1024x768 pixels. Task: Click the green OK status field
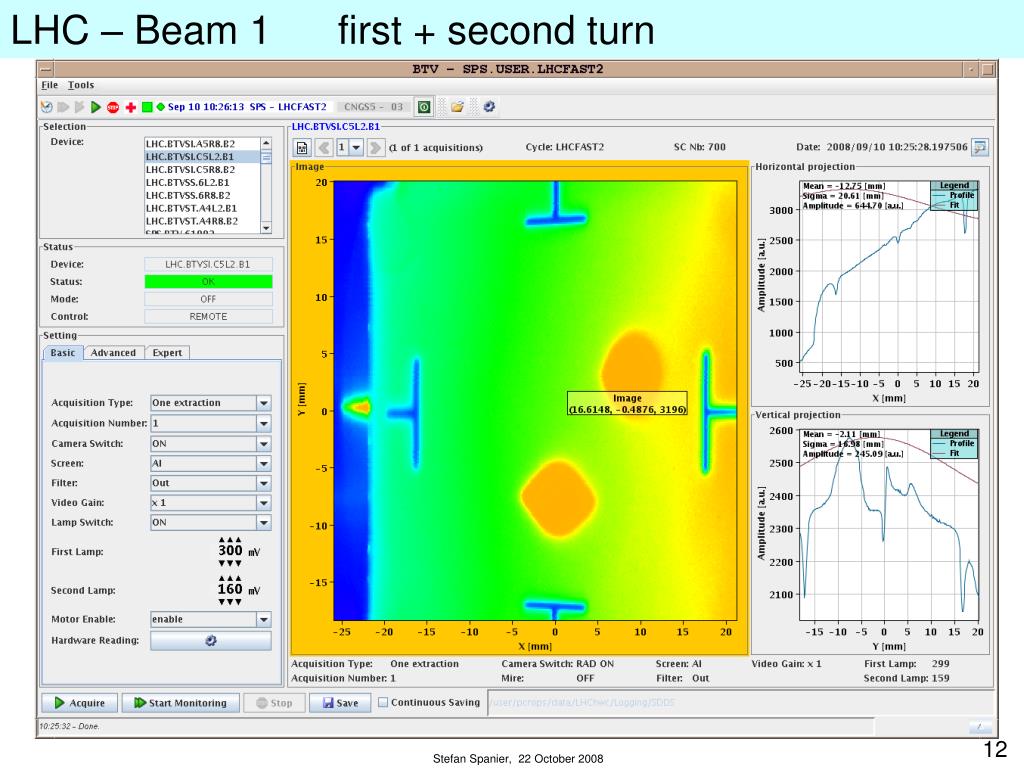click(208, 281)
